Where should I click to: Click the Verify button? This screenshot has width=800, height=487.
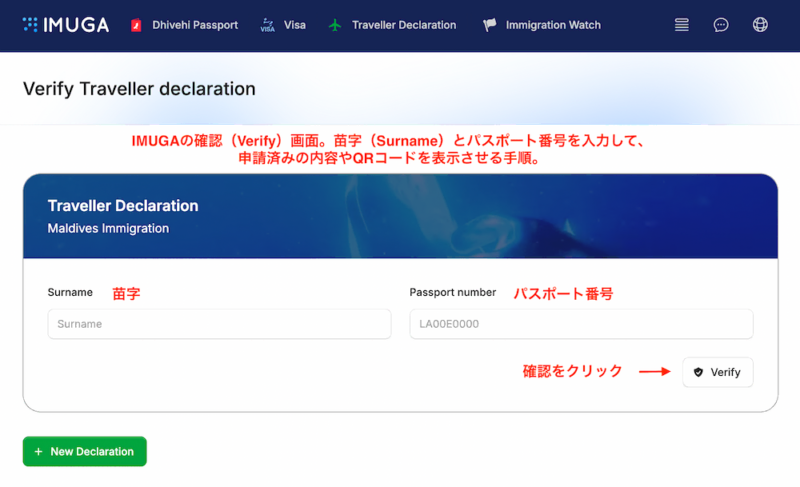[717, 372]
